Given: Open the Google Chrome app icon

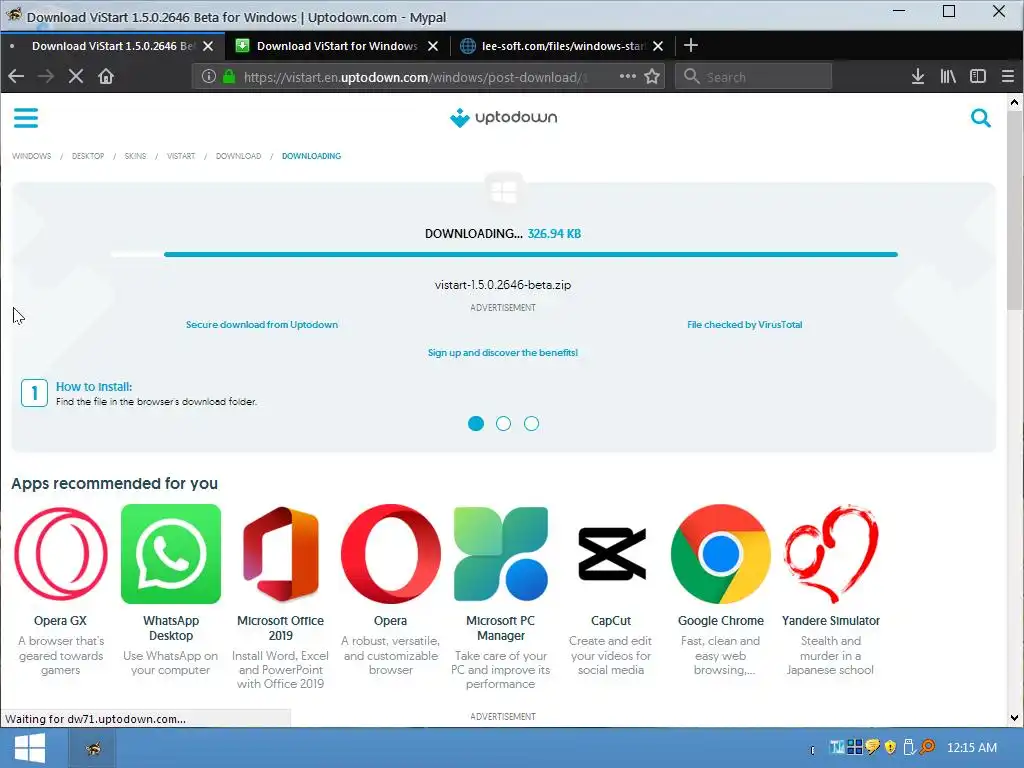Looking at the screenshot, I should (x=721, y=554).
